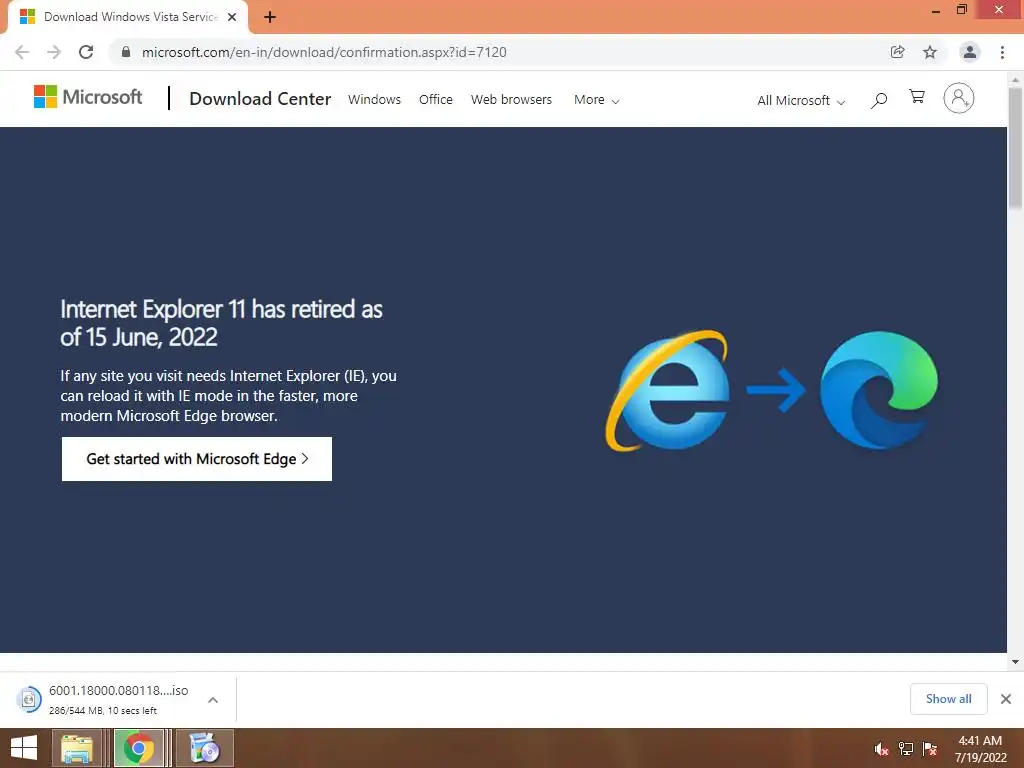View site security lock information

point(126,52)
